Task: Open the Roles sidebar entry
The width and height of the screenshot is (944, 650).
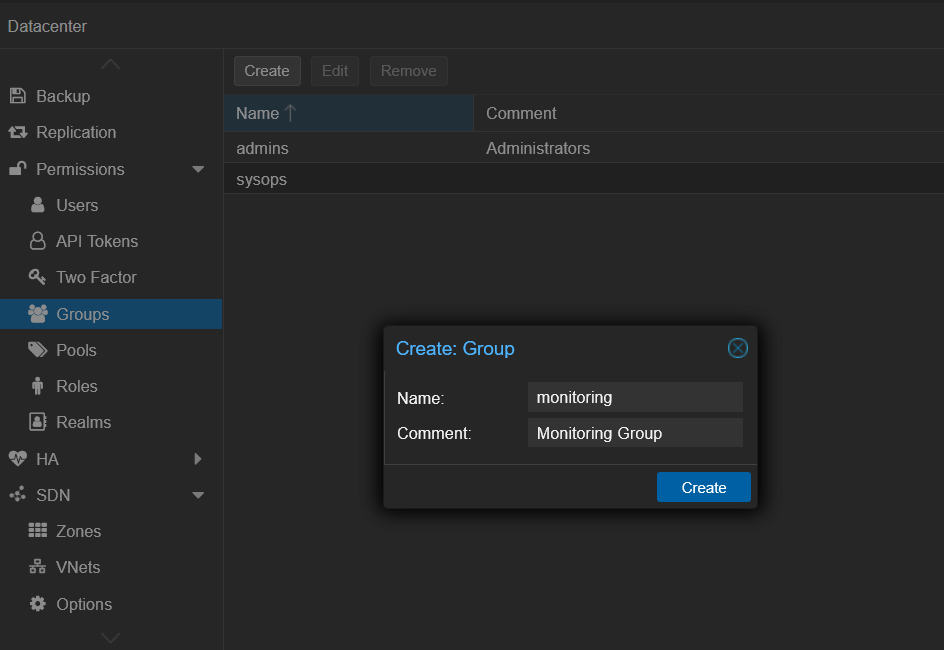Action: [111, 386]
